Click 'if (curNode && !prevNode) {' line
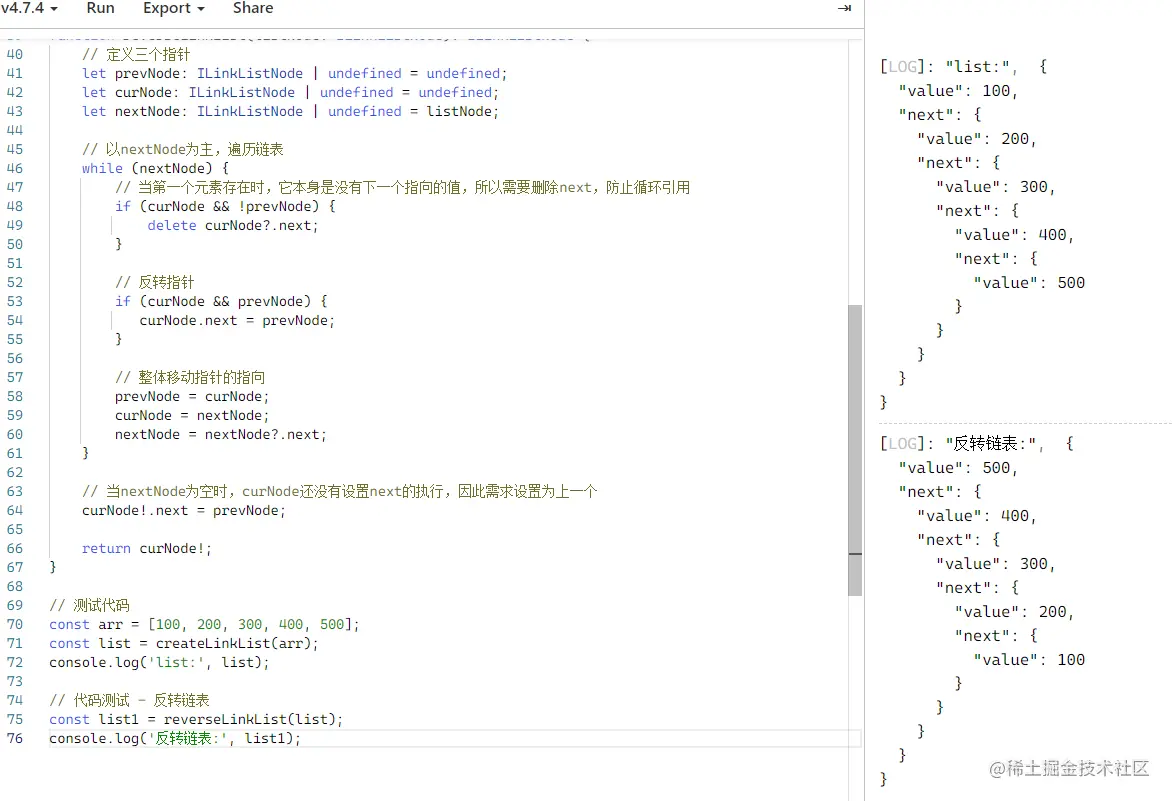 click(225, 206)
